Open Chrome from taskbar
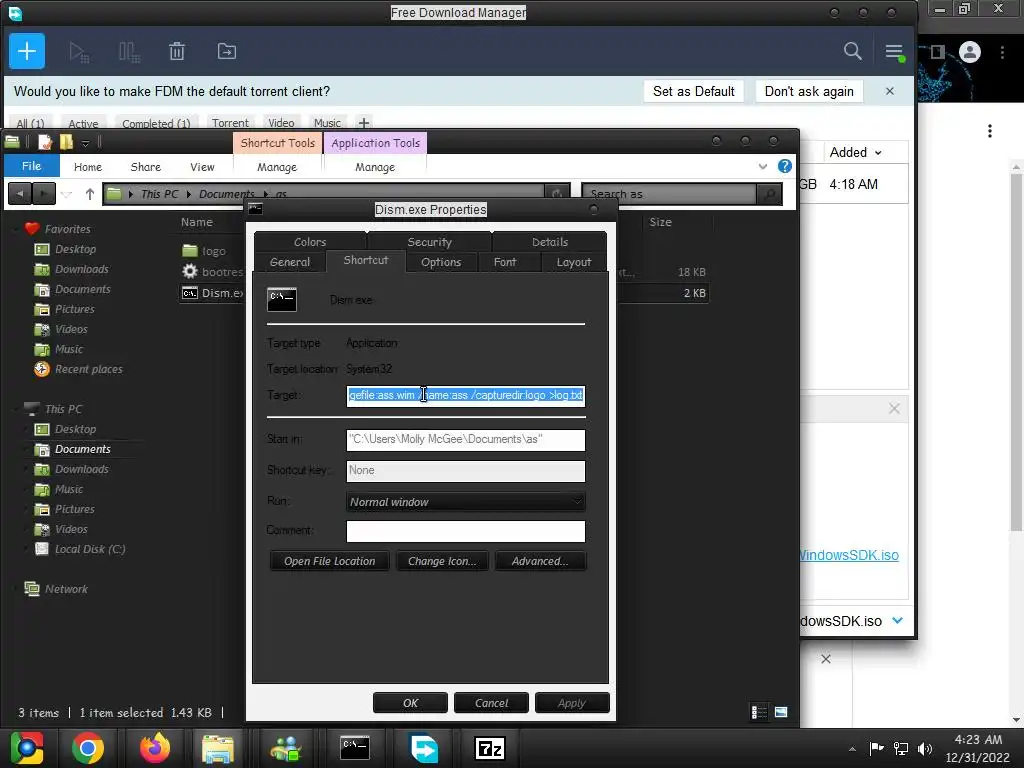1024x768 pixels. [x=88, y=748]
